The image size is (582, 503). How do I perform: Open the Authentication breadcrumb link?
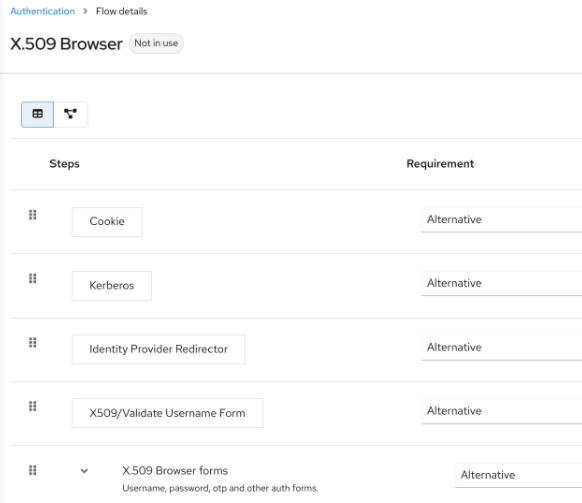(x=42, y=12)
